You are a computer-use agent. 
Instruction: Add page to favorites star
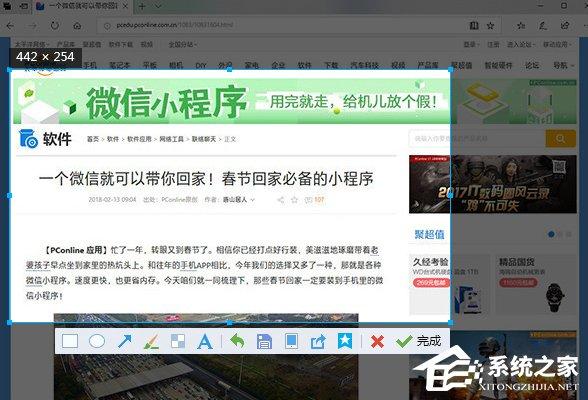click(490, 25)
